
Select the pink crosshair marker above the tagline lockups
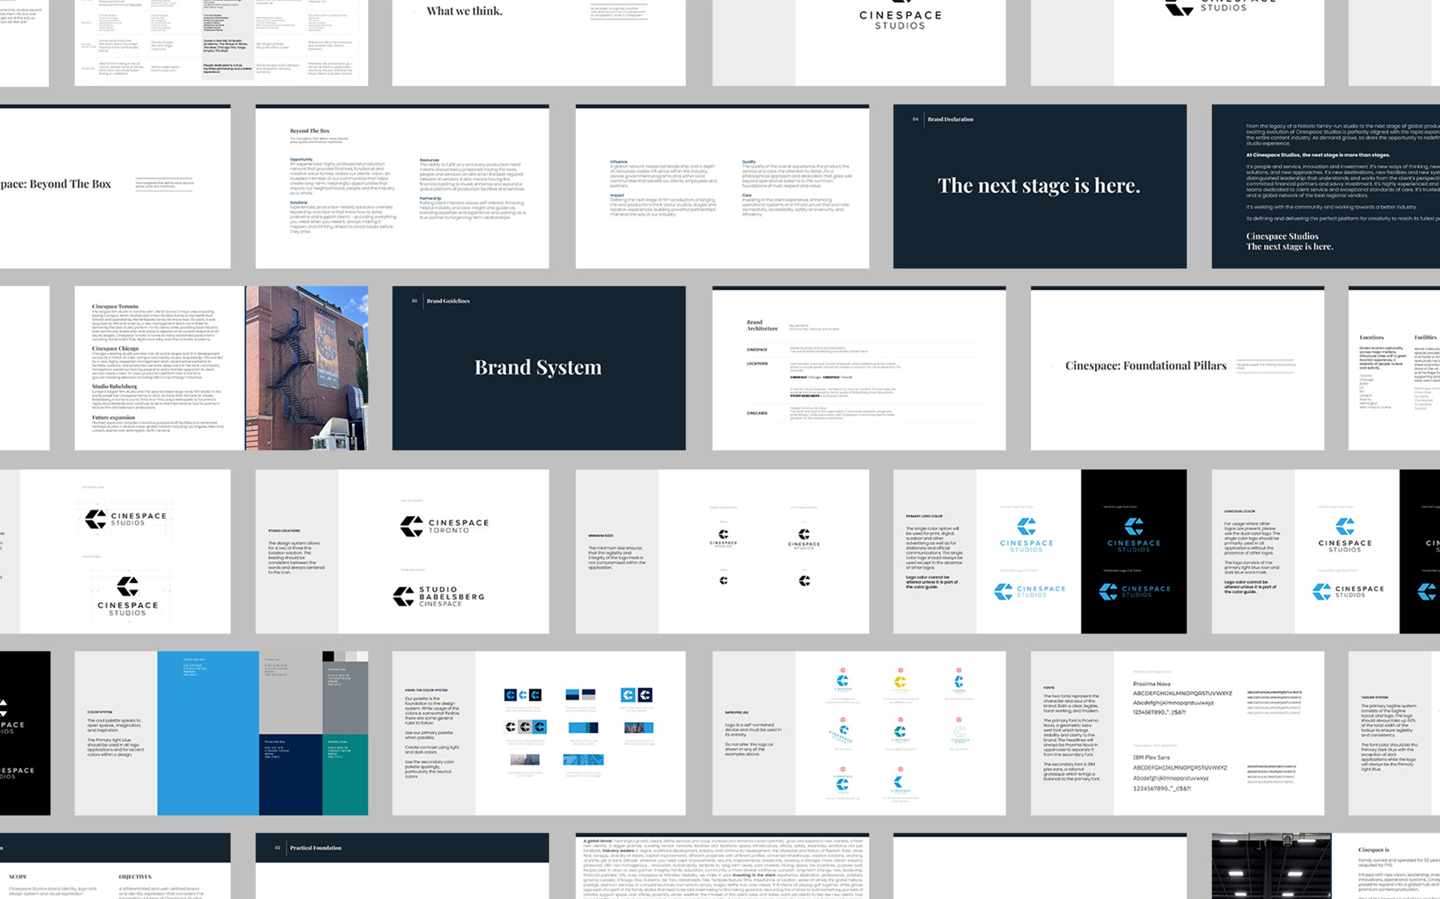(x=843, y=669)
